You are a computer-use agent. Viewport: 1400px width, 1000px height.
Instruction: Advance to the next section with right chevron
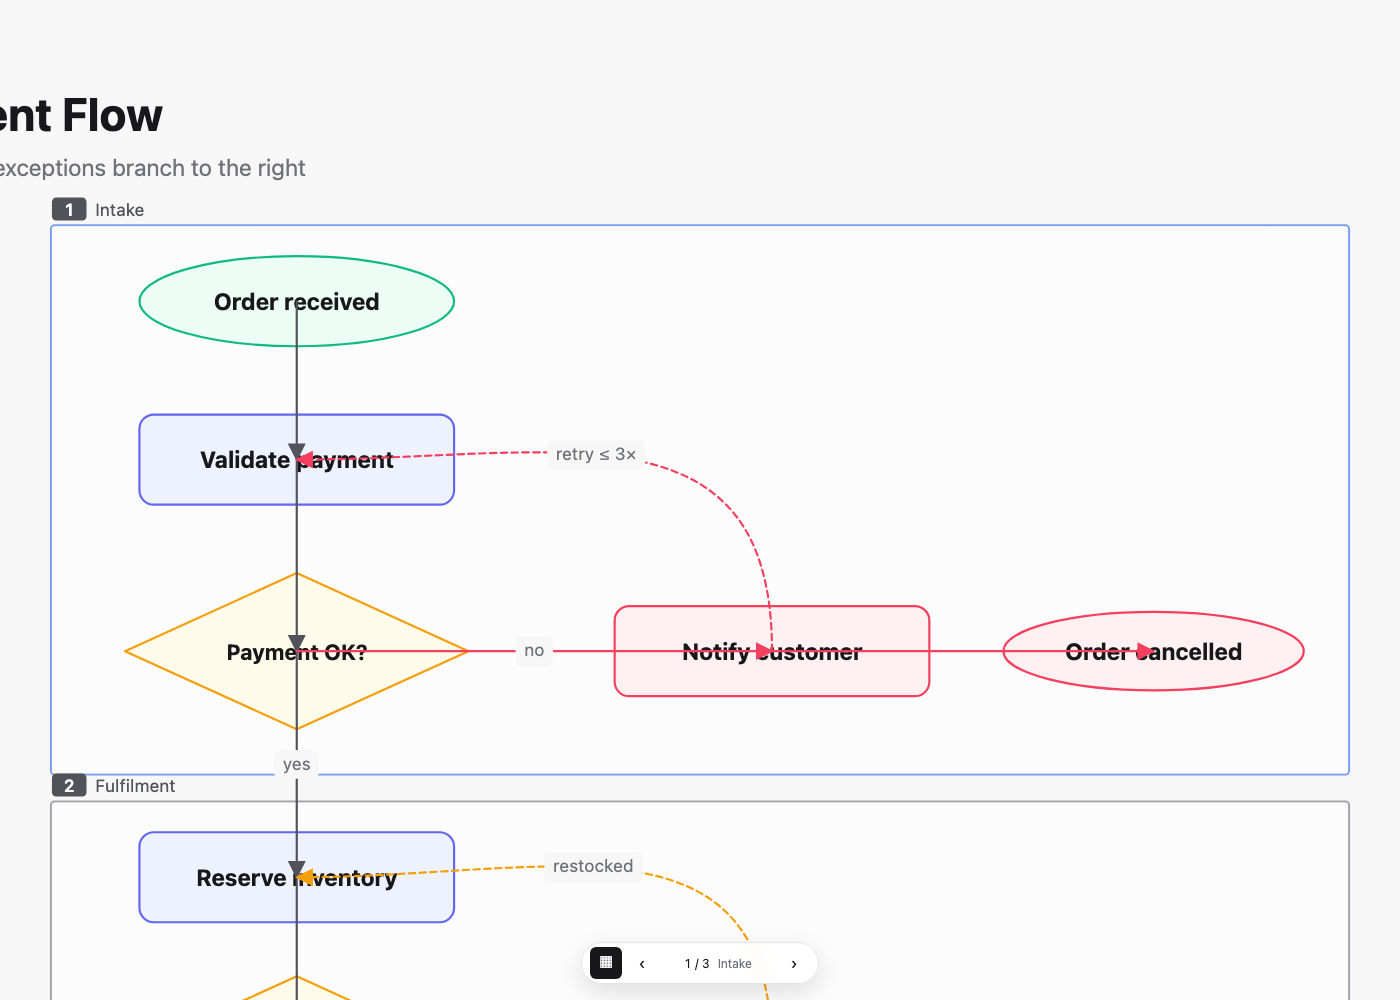(x=794, y=964)
